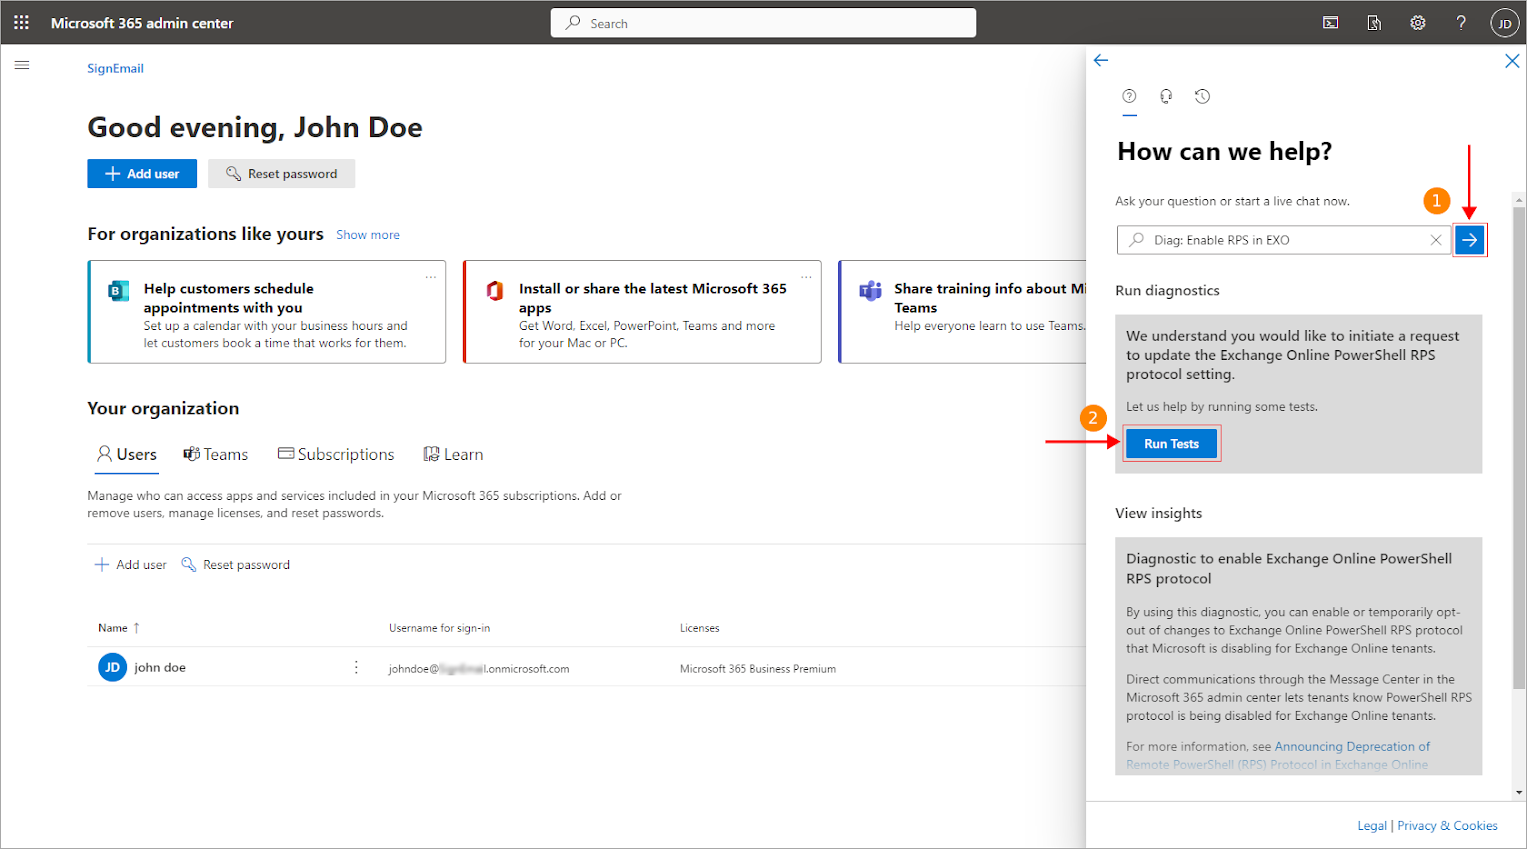Open the SignEmail organization link
Screen dimensions: 1527x849
pyautogui.click(x=115, y=69)
